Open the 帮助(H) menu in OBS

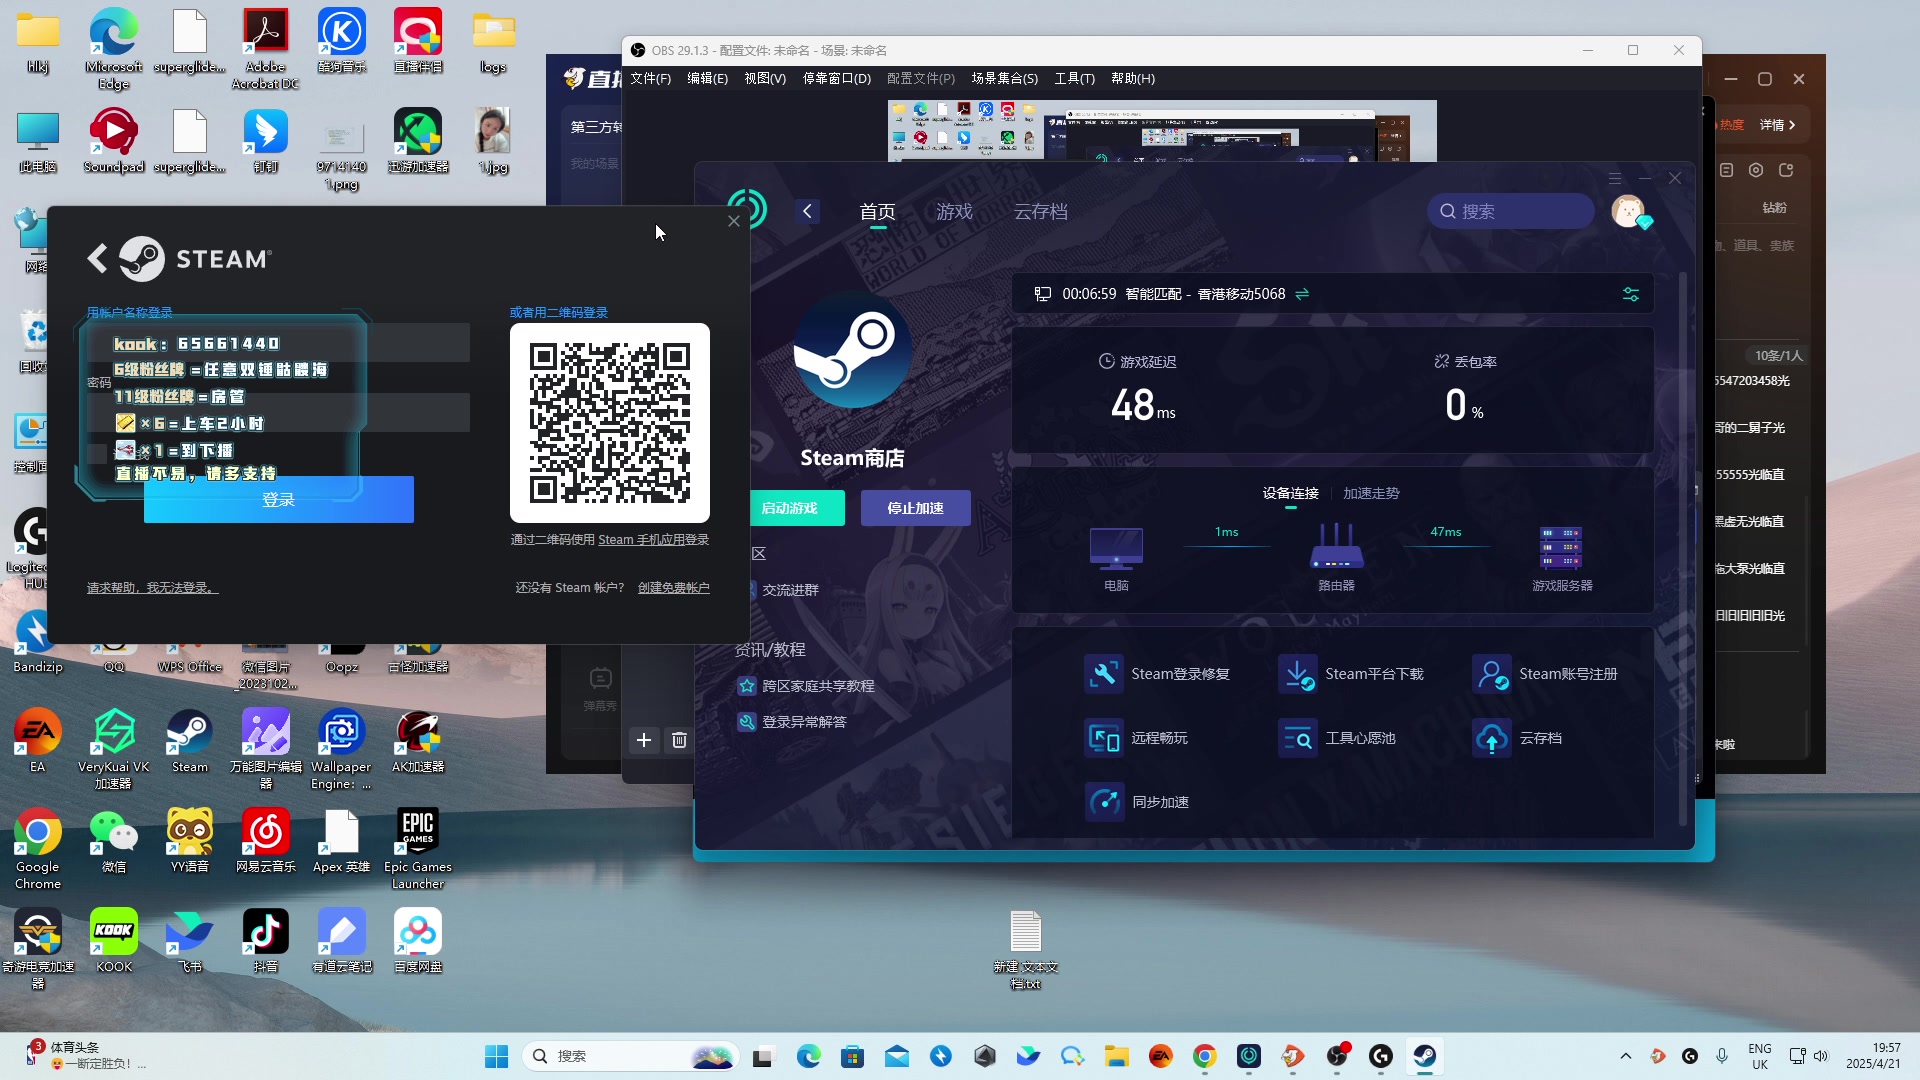1132,78
